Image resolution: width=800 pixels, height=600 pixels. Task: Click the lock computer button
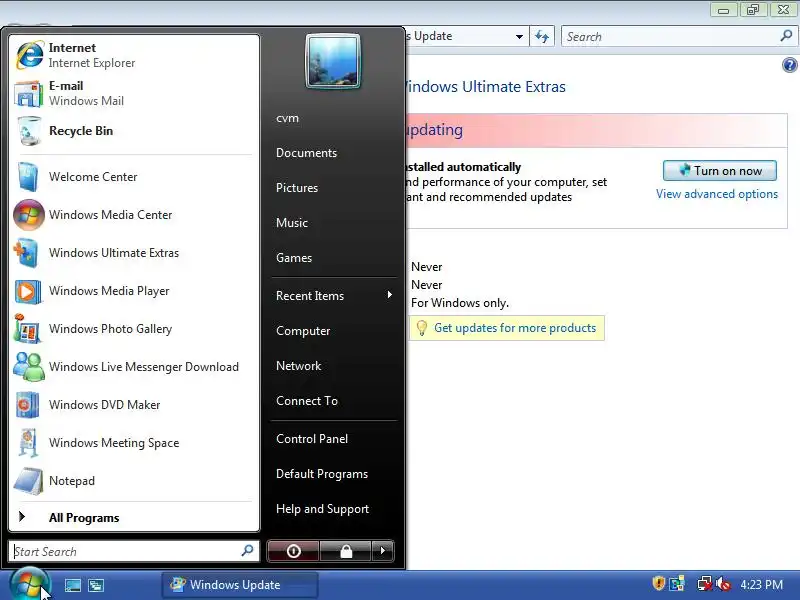click(346, 551)
